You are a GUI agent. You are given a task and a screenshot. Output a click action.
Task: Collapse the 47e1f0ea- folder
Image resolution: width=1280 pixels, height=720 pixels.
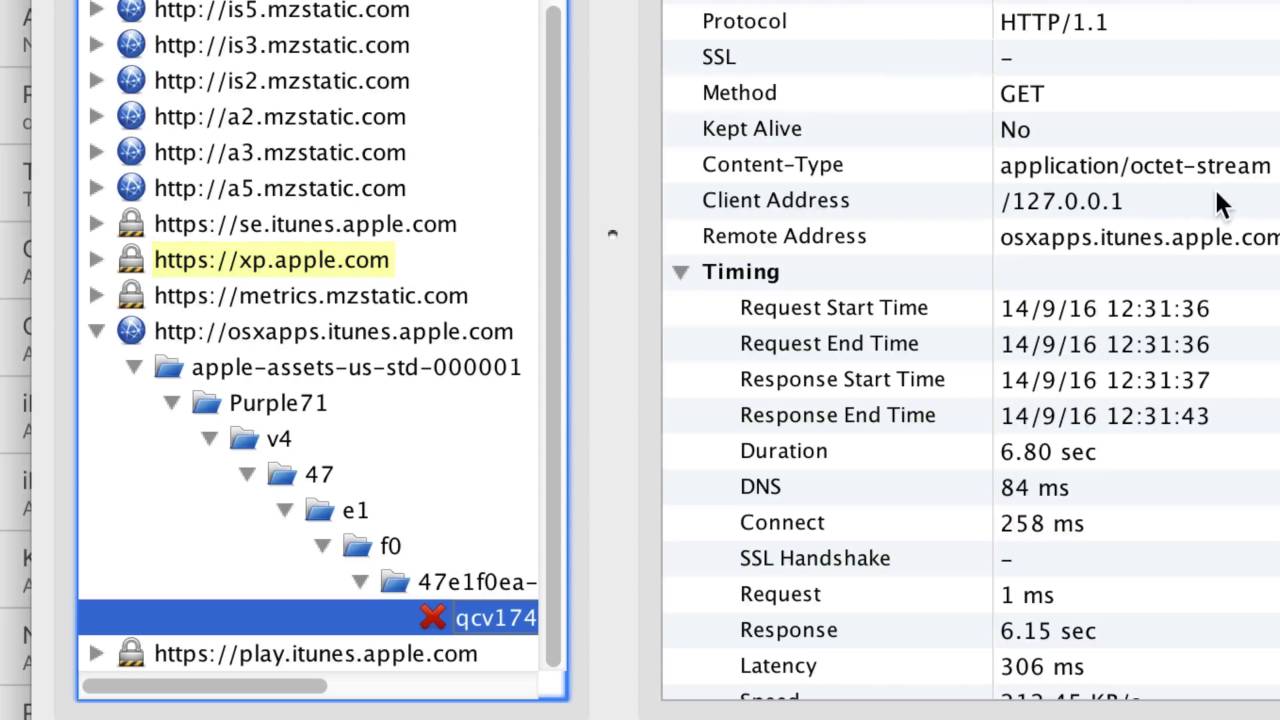coord(360,583)
